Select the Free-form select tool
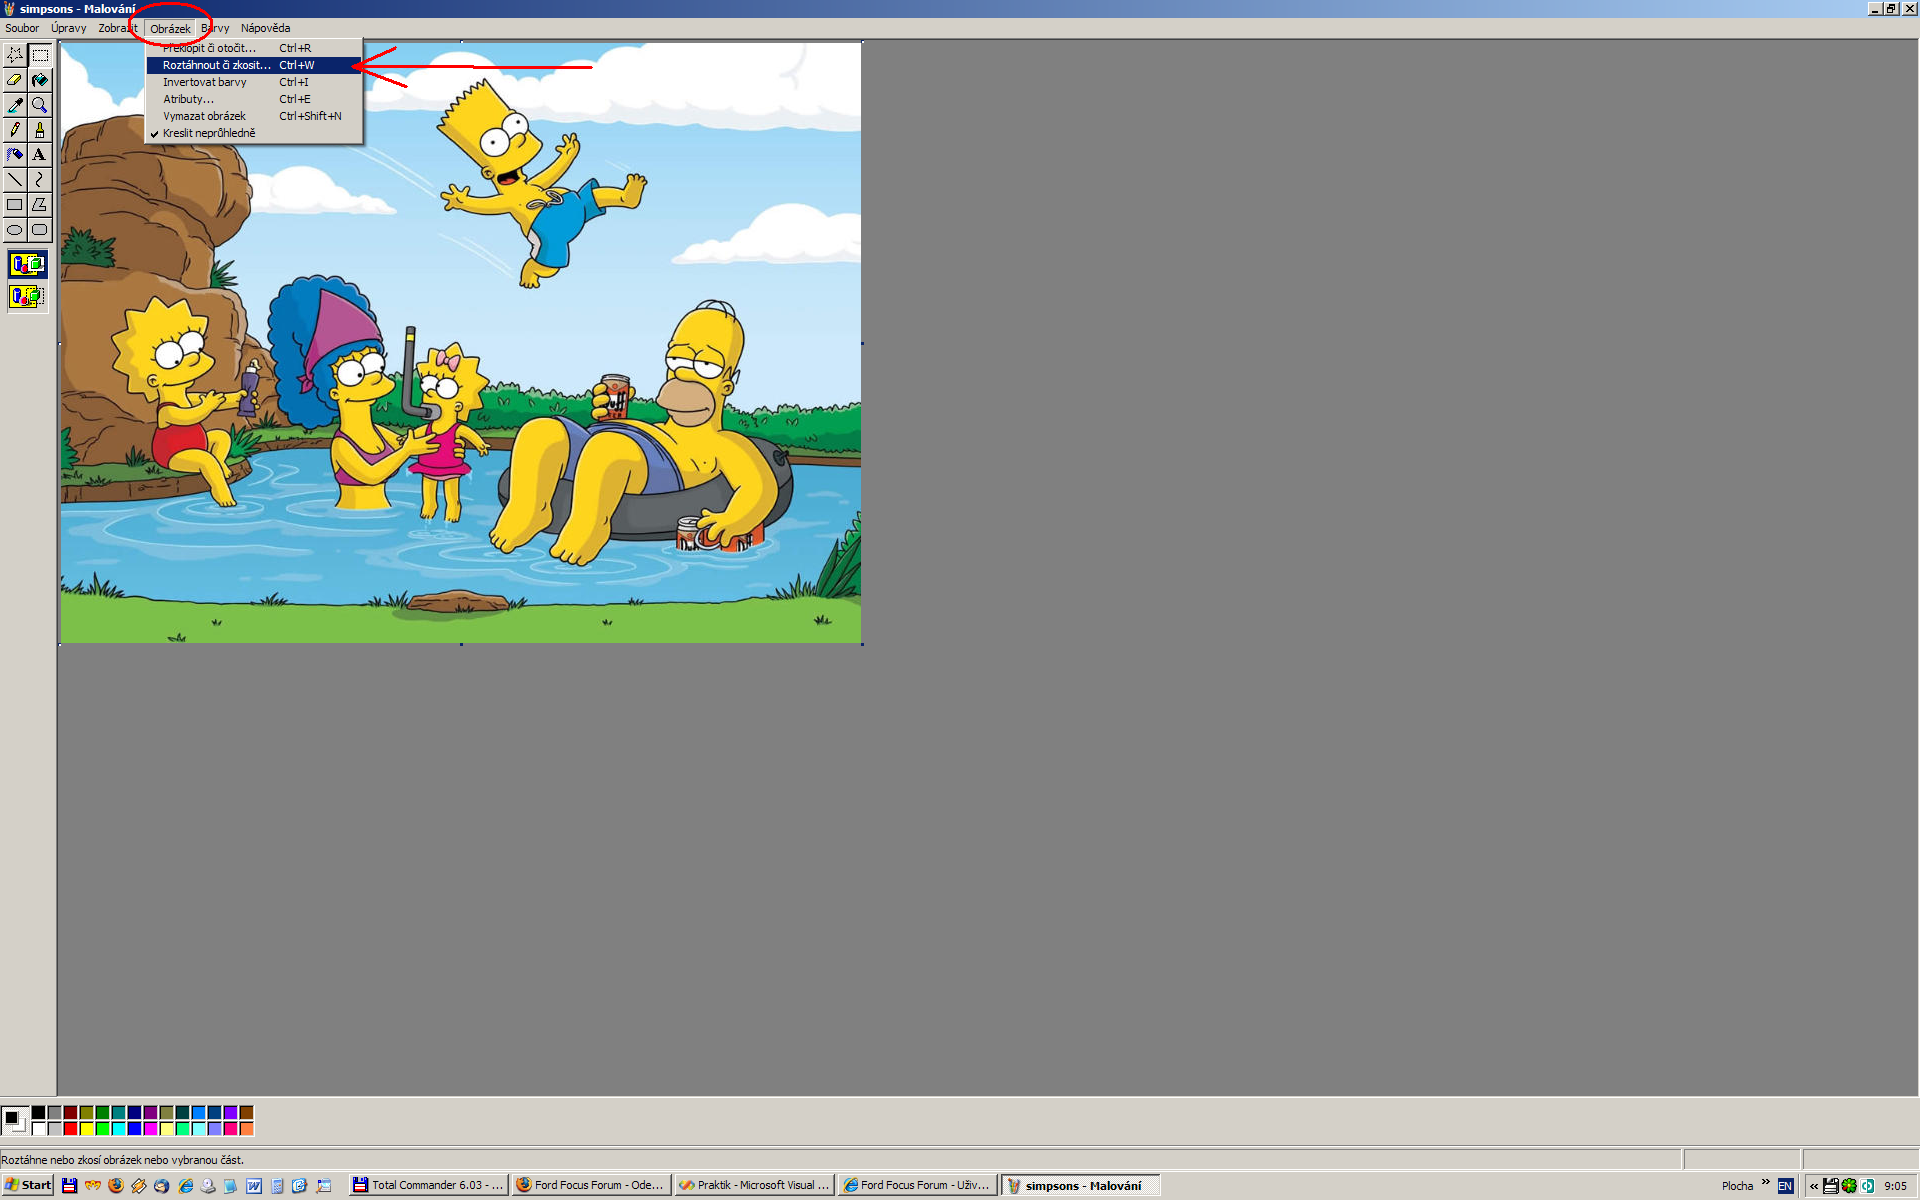The height and width of the screenshot is (1200, 1920). pyautogui.click(x=15, y=55)
